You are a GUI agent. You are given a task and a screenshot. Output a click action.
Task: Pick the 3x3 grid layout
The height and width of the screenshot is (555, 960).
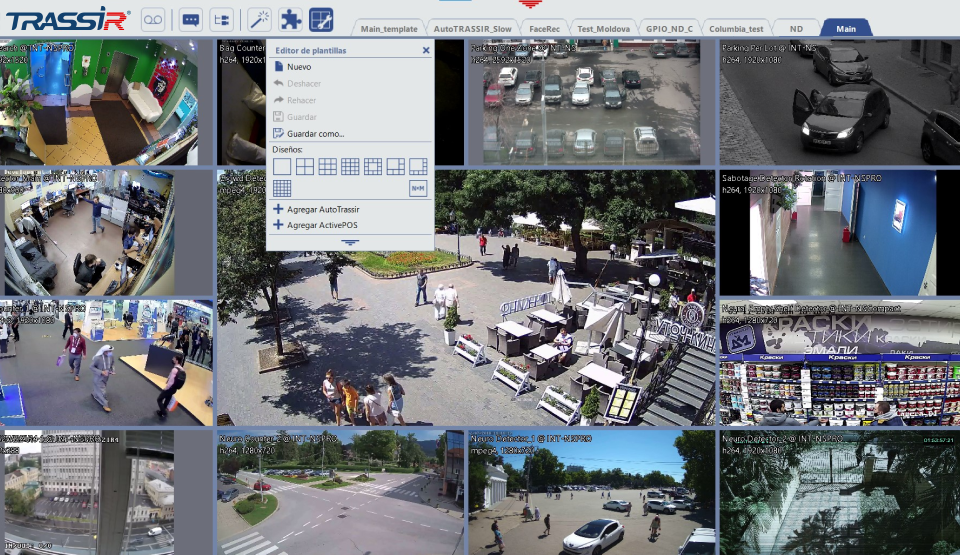coord(327,166)
